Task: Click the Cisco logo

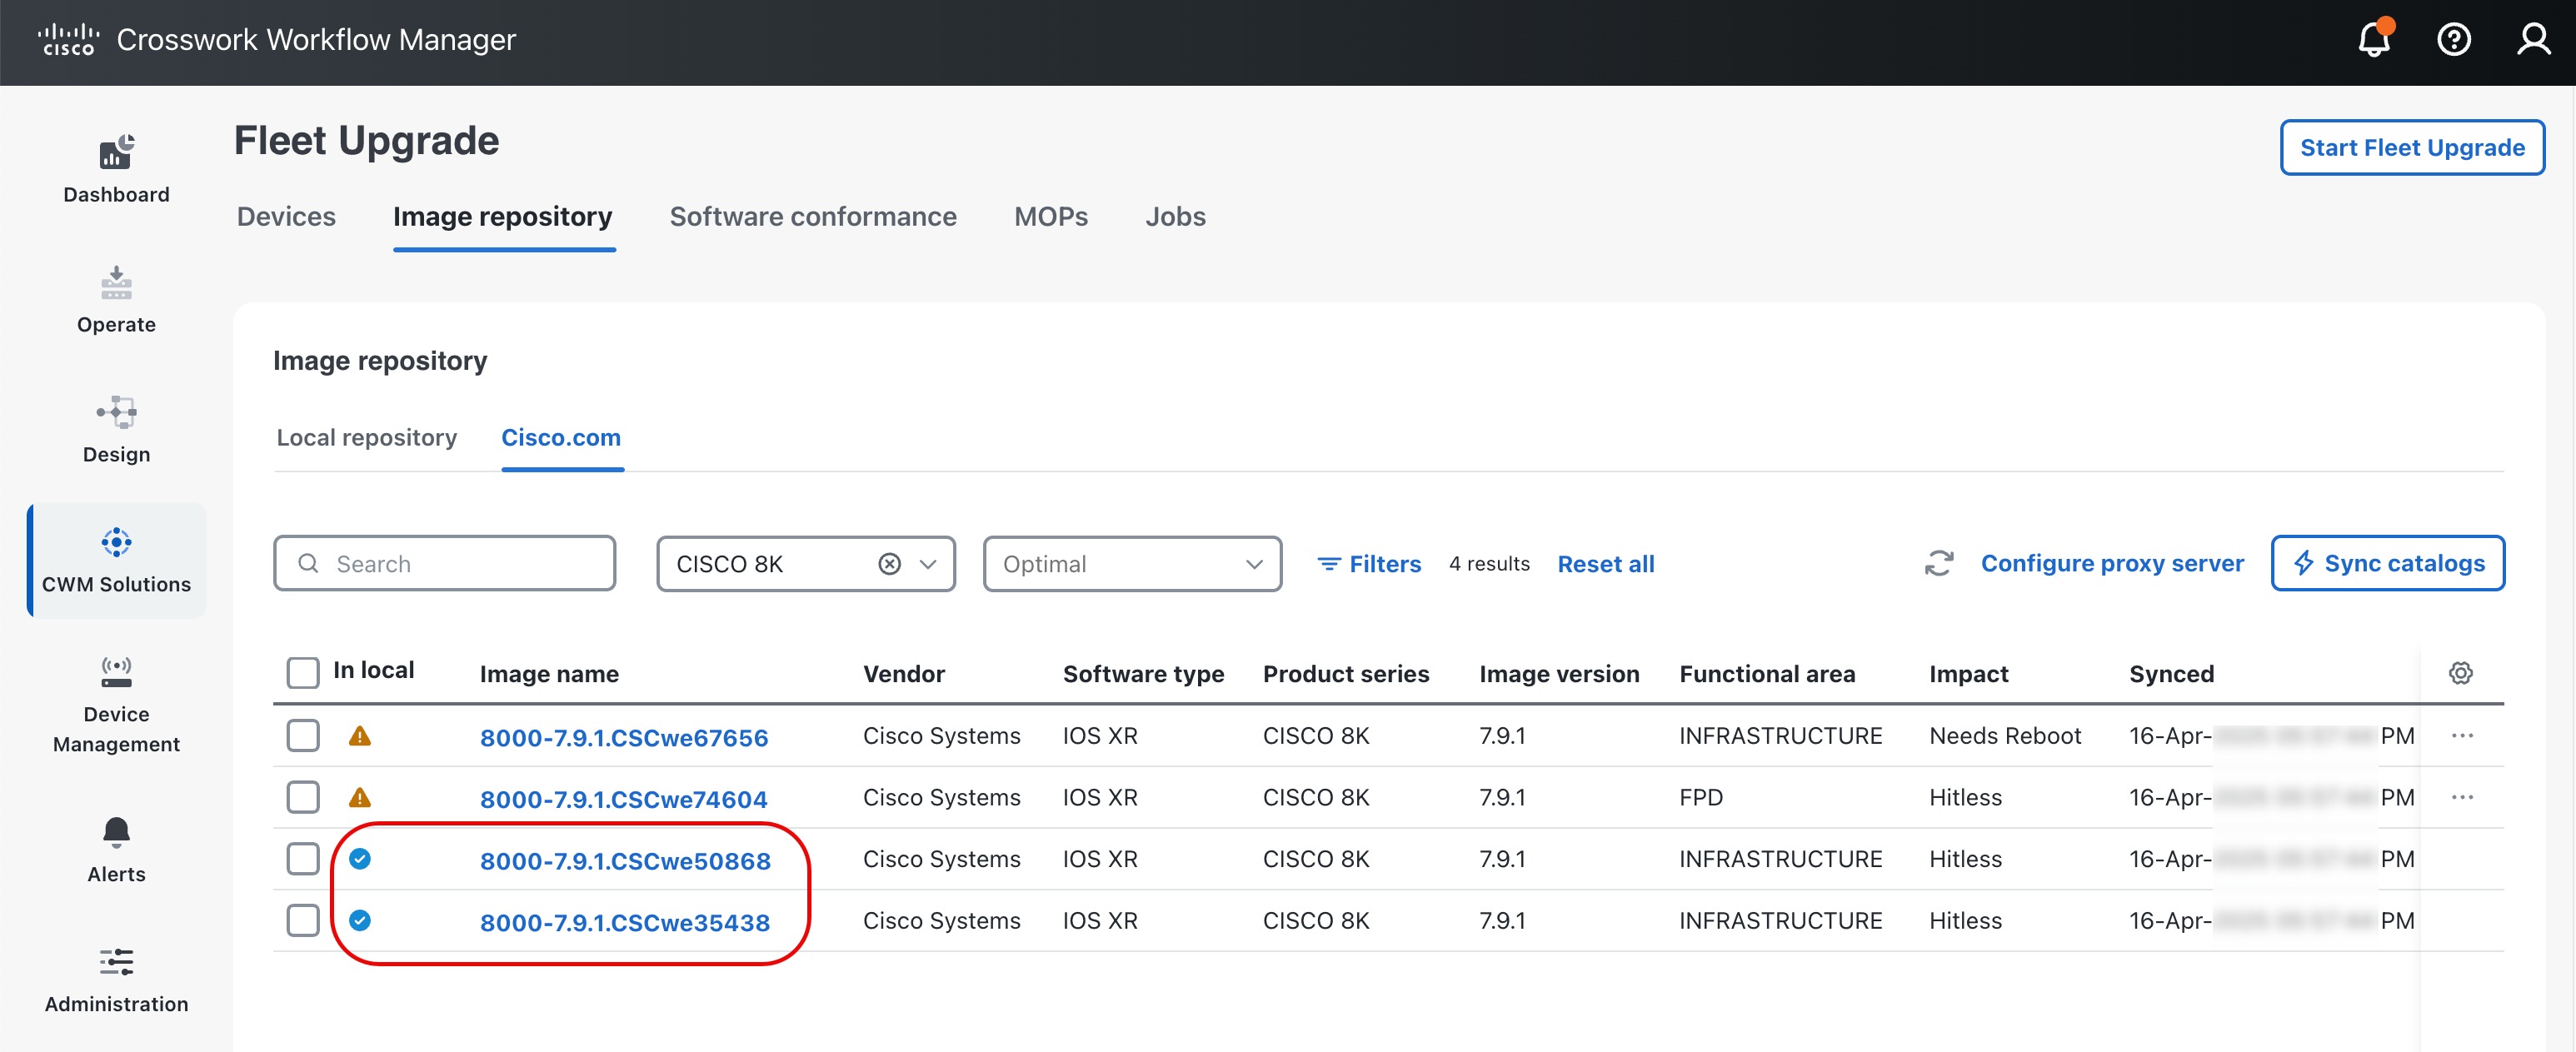Action: [68, 40]
